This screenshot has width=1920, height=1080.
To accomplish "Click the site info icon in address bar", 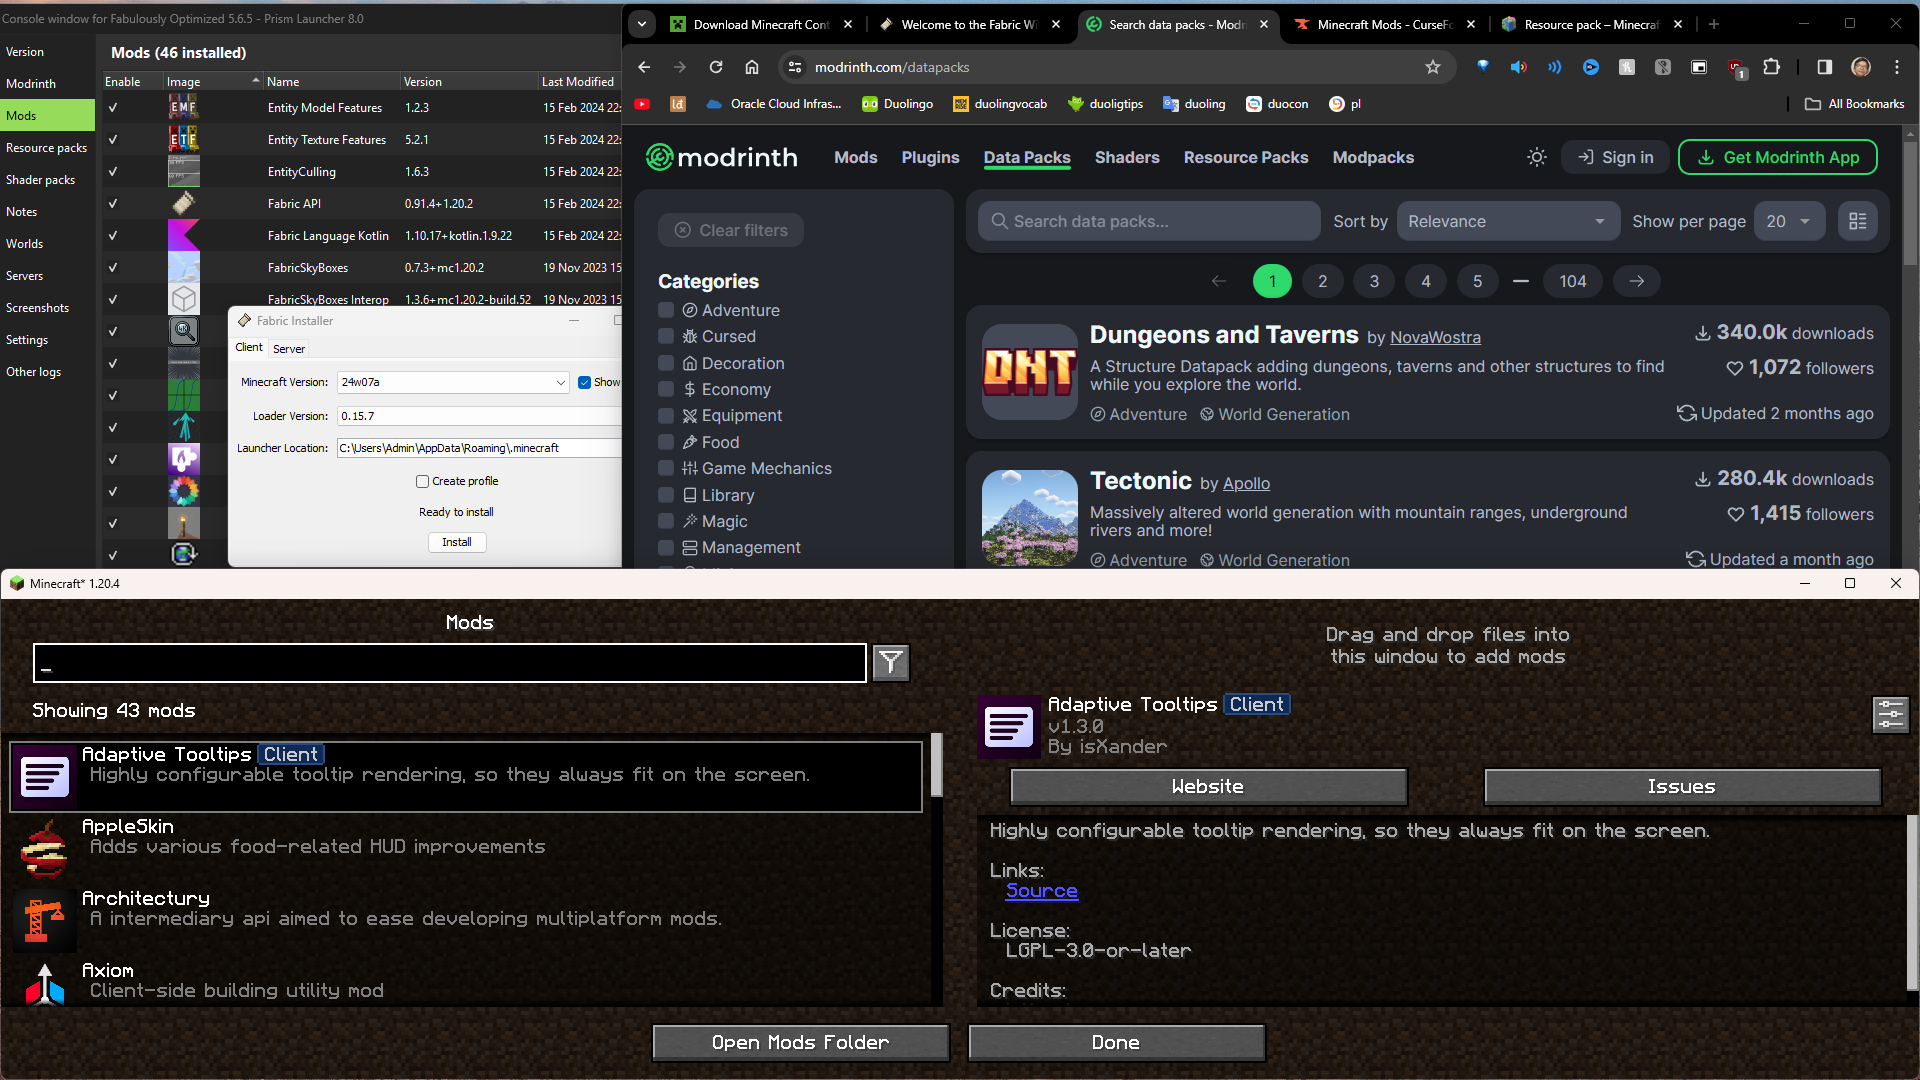I will (795, 67).
